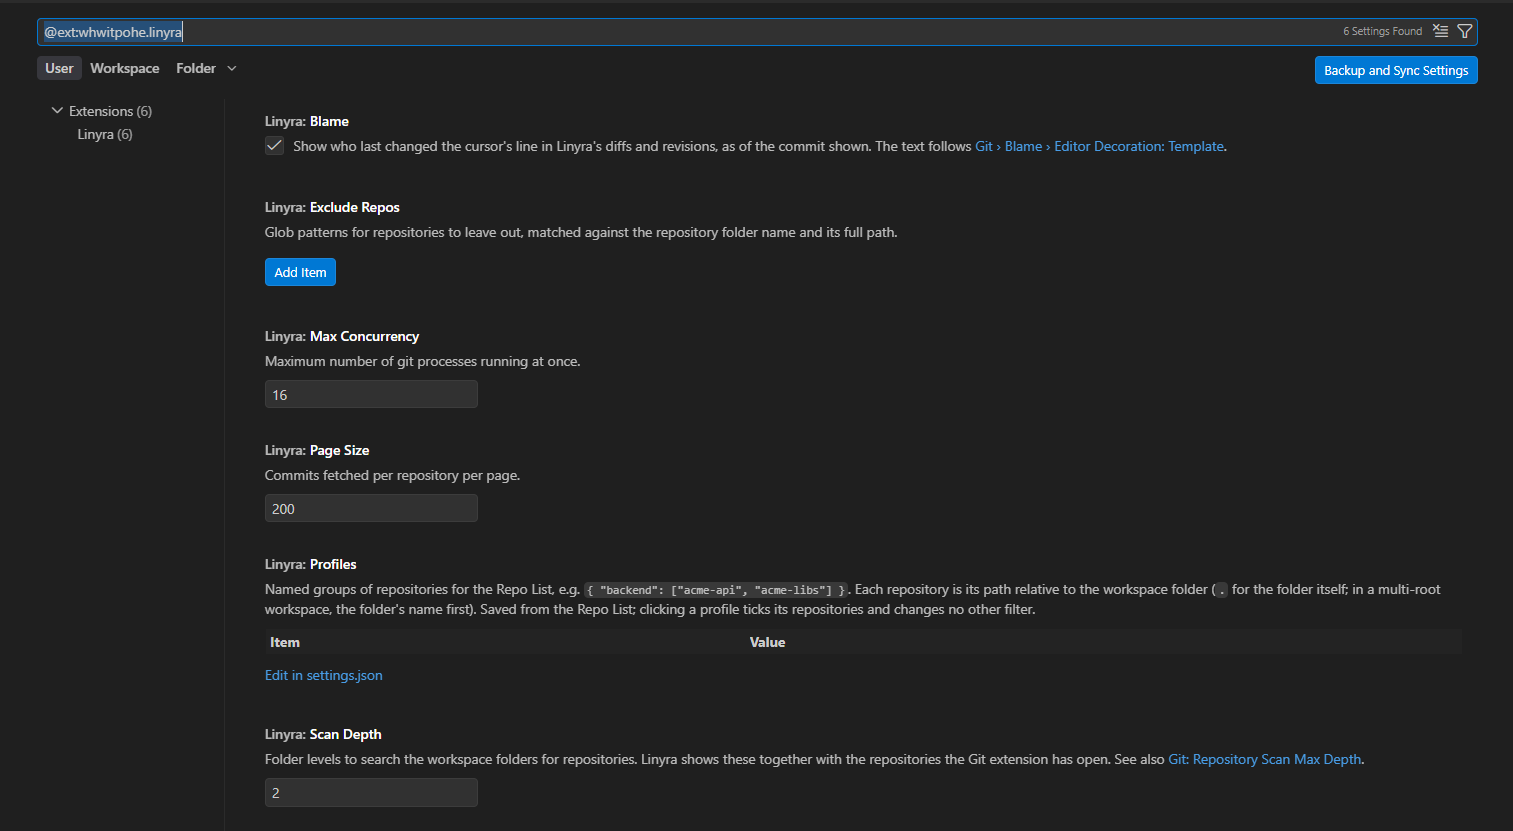The image size is (1513, 831).
Task: Open the Edit in settings.json link
Action: pos(323,675)
